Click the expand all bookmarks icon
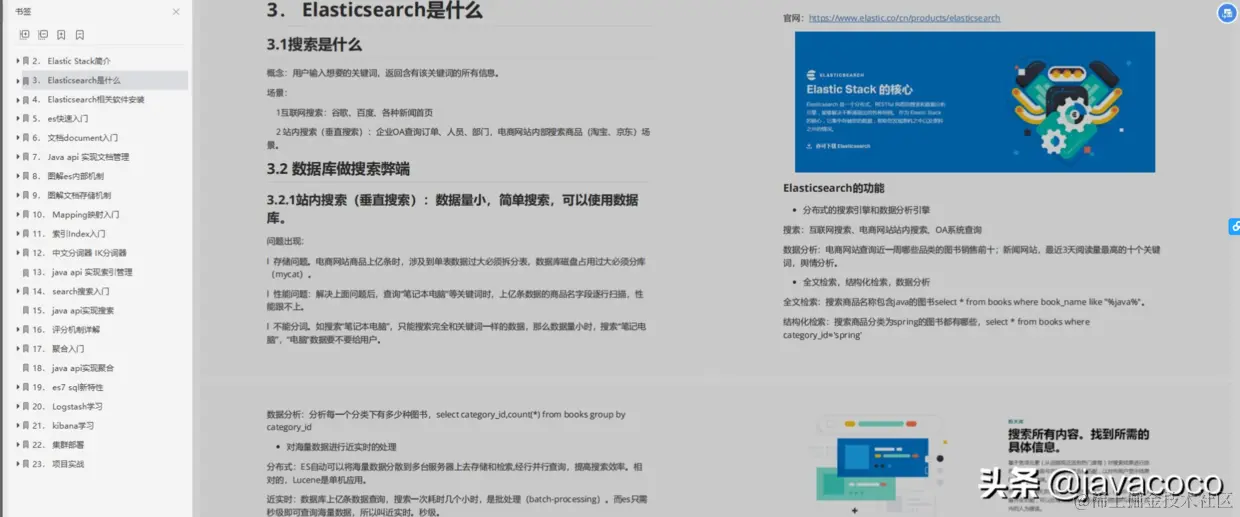The height and width of the screenshot is (517, 1240). click(x=25, y=35)
